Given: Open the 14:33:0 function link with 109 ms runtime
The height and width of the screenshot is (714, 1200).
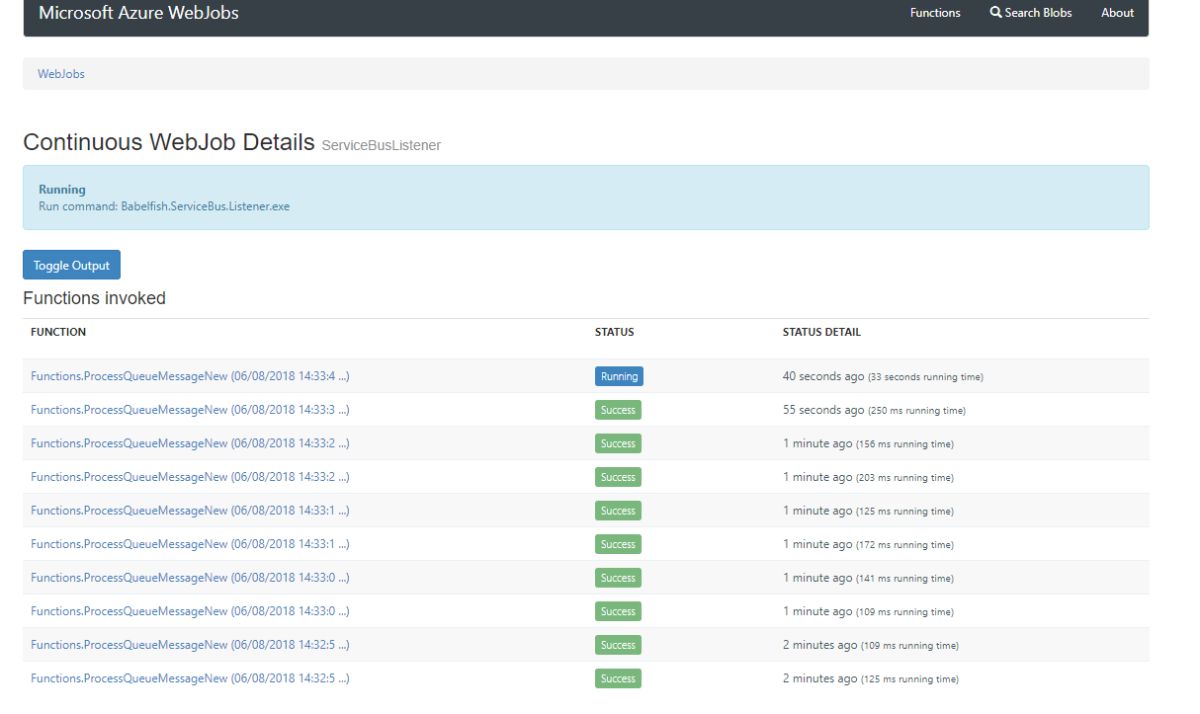Looking at the screenshot, I should click(190, 611).
